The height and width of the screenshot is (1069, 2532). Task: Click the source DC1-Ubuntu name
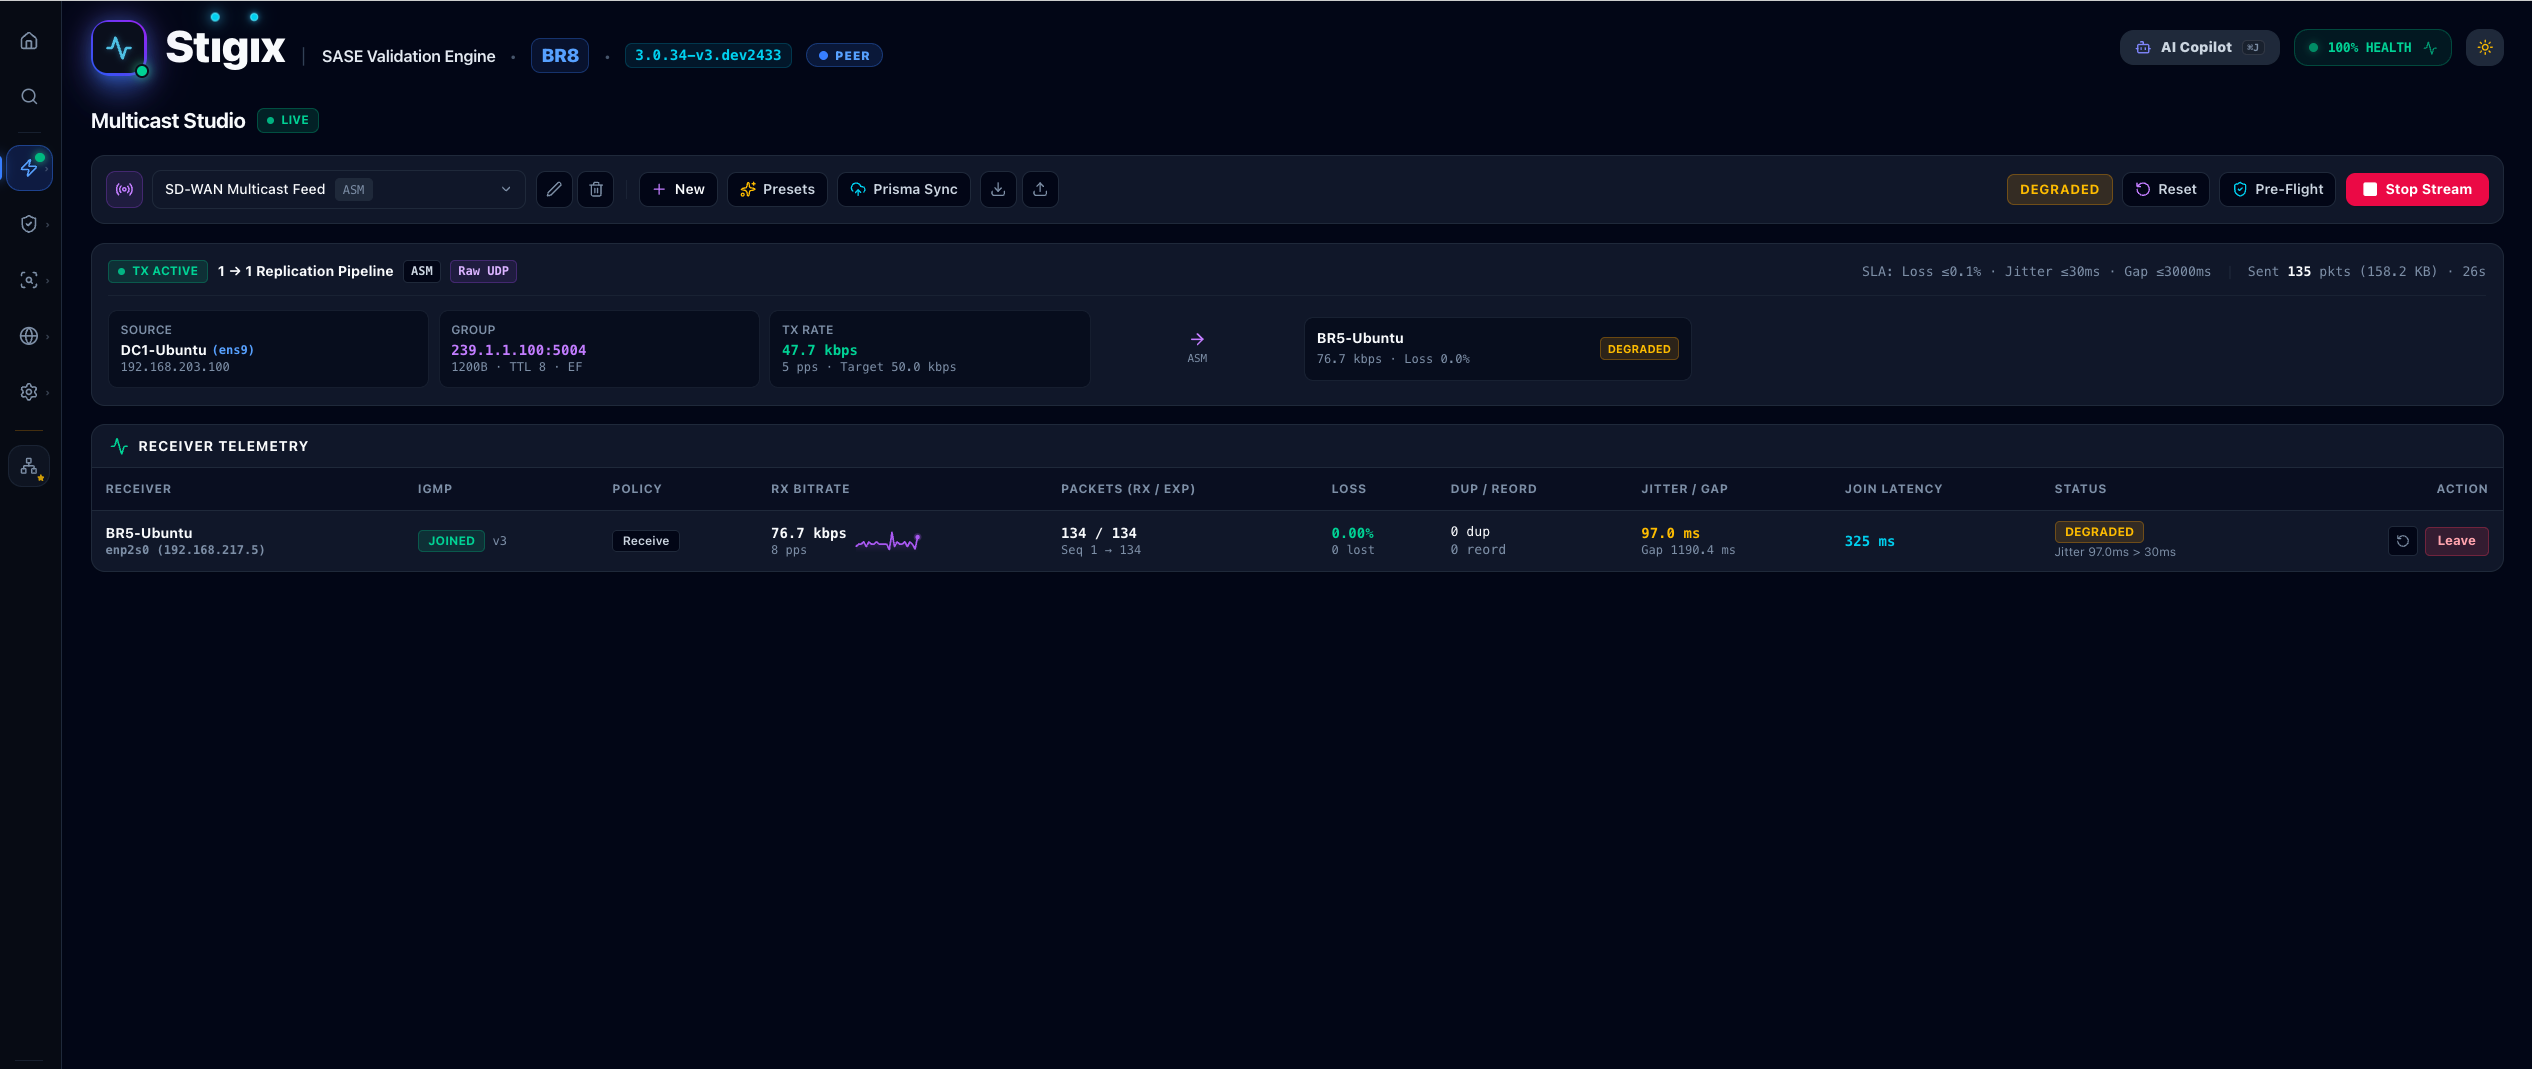click(163, 350)
